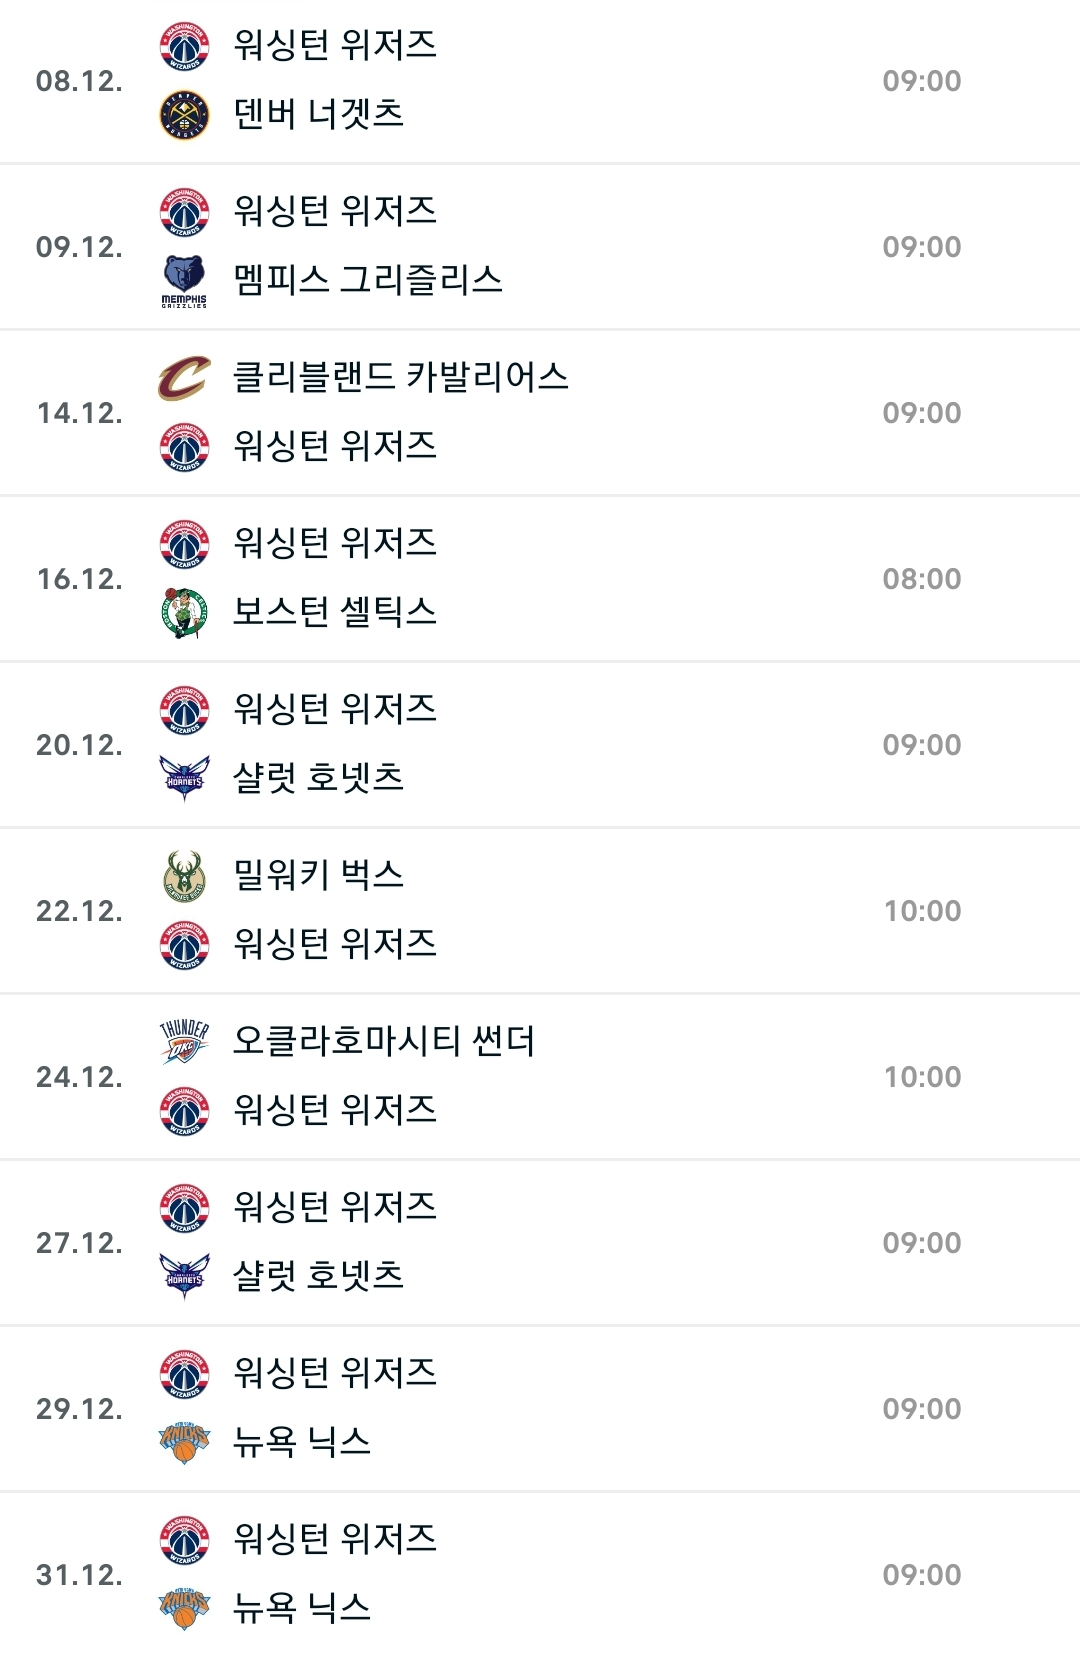
Task: Tap the 밀워키 벅스 team name
Action: point(318,876)
